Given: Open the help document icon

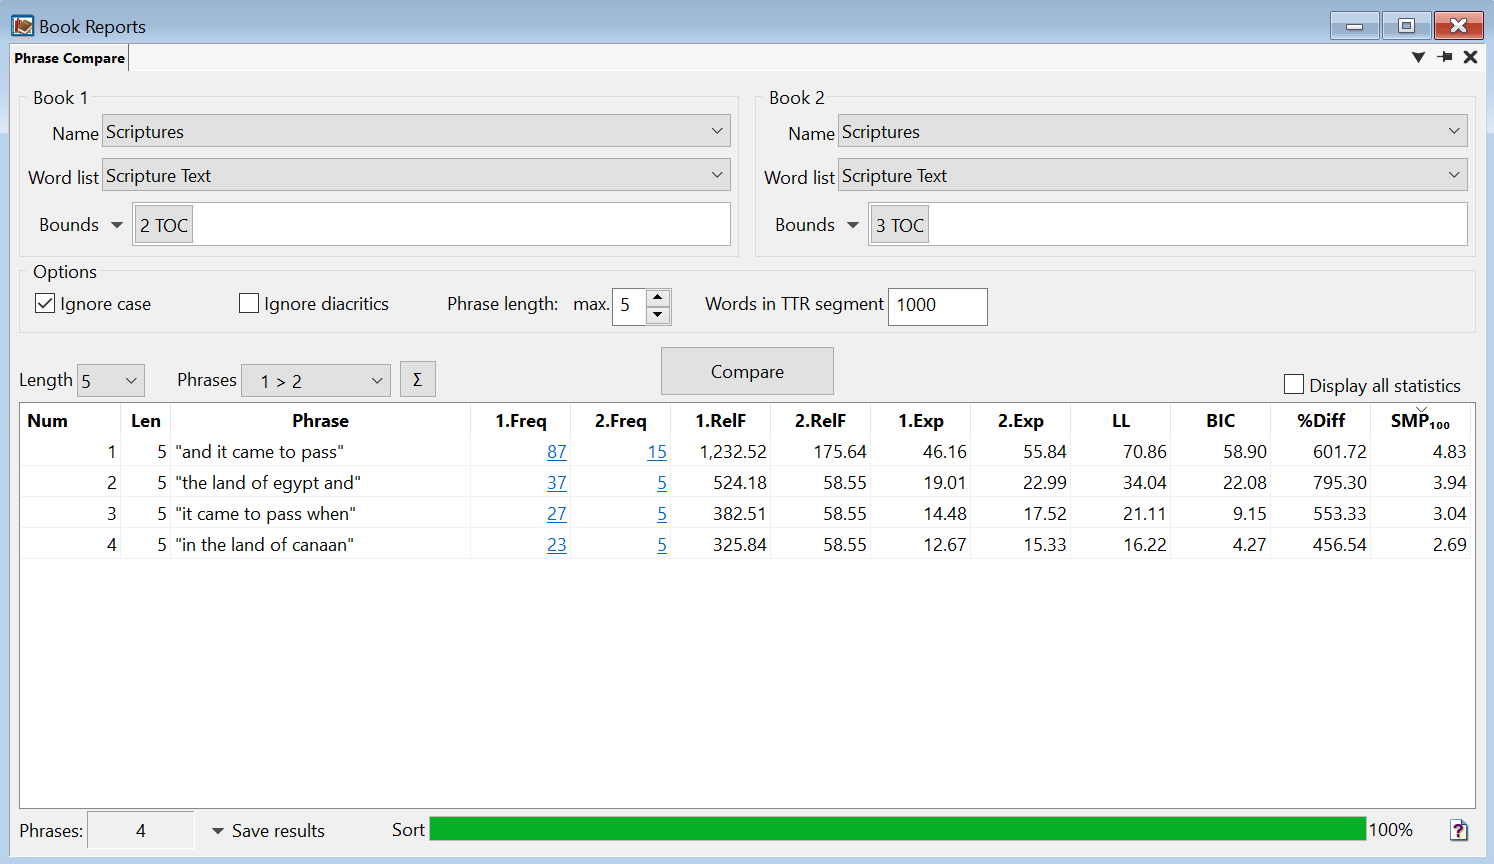Looking at the screenshot, I should [x=1458, y=830].
